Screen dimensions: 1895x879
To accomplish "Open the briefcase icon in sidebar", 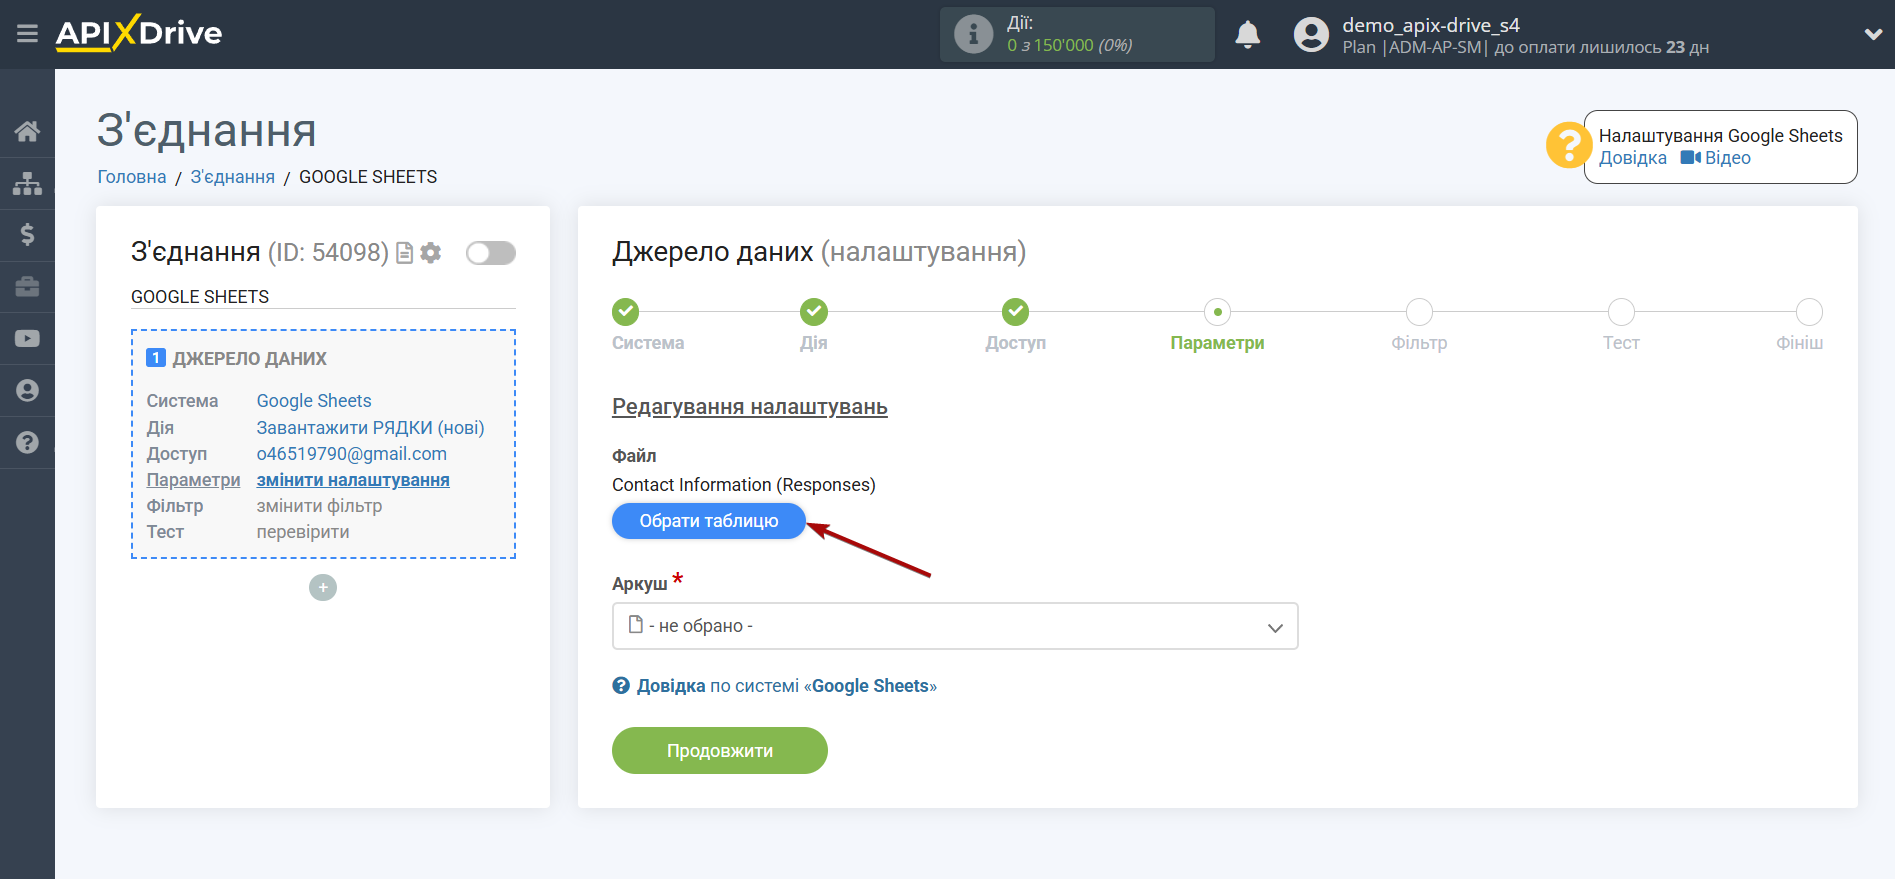I will pos(27,287).
